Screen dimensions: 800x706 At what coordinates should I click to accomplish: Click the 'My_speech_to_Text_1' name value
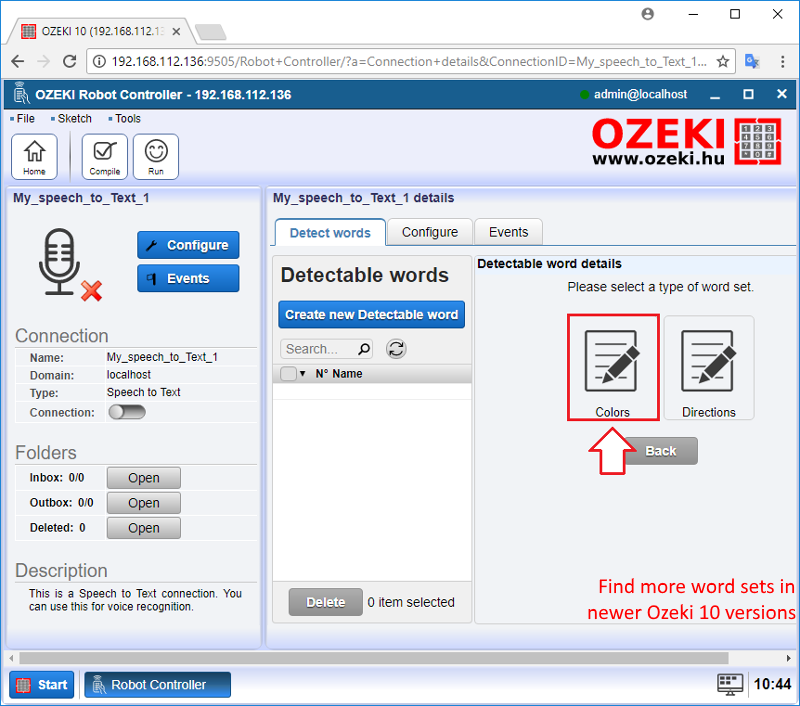click(162, 357)
